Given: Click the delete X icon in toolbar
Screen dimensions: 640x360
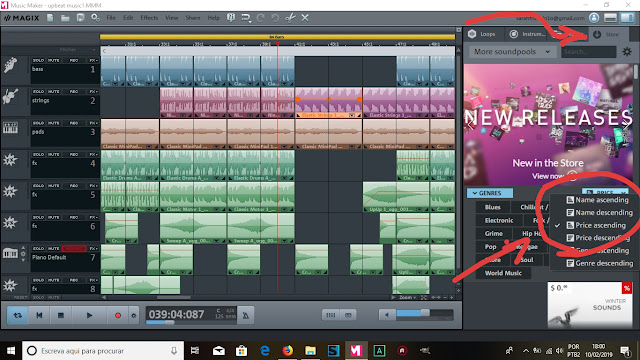Looking at the screenshot, I should pyautogui.click(x=305, y=18).
